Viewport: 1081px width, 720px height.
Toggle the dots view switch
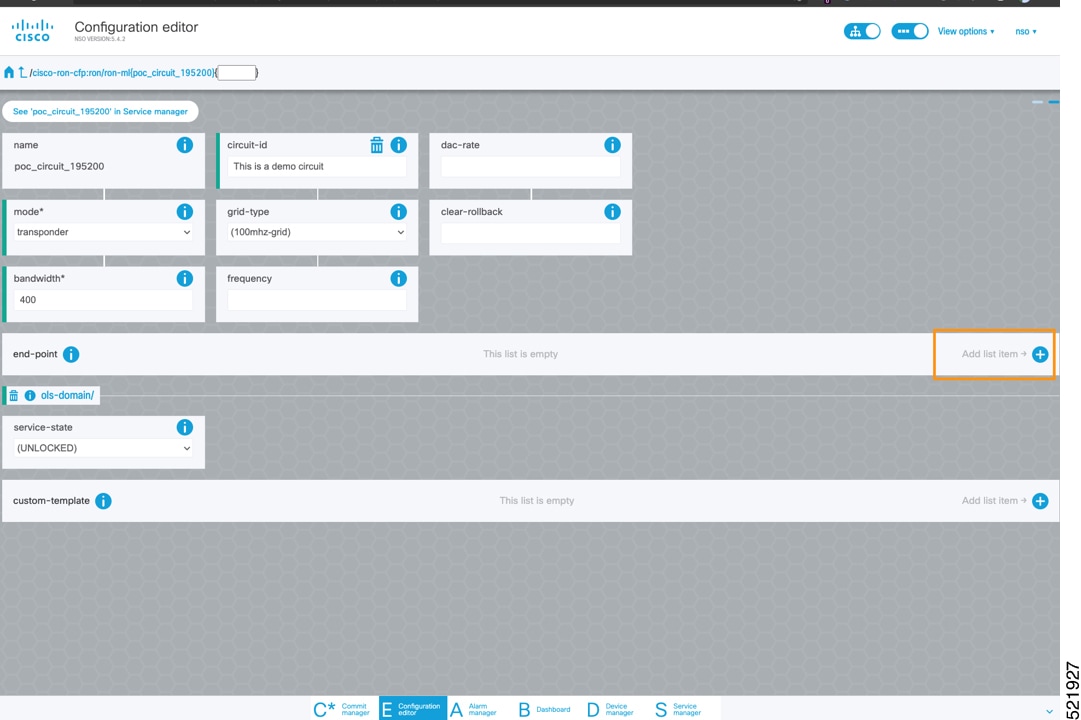910,31
